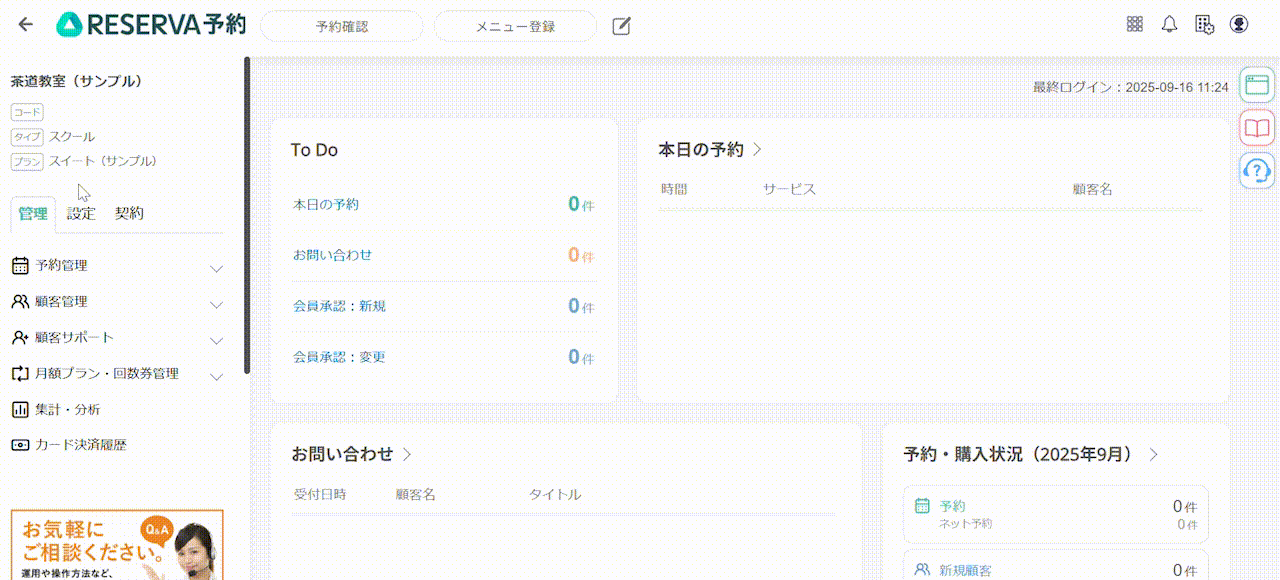
Task: Click the 時間 column header
Action: (674, 189)
